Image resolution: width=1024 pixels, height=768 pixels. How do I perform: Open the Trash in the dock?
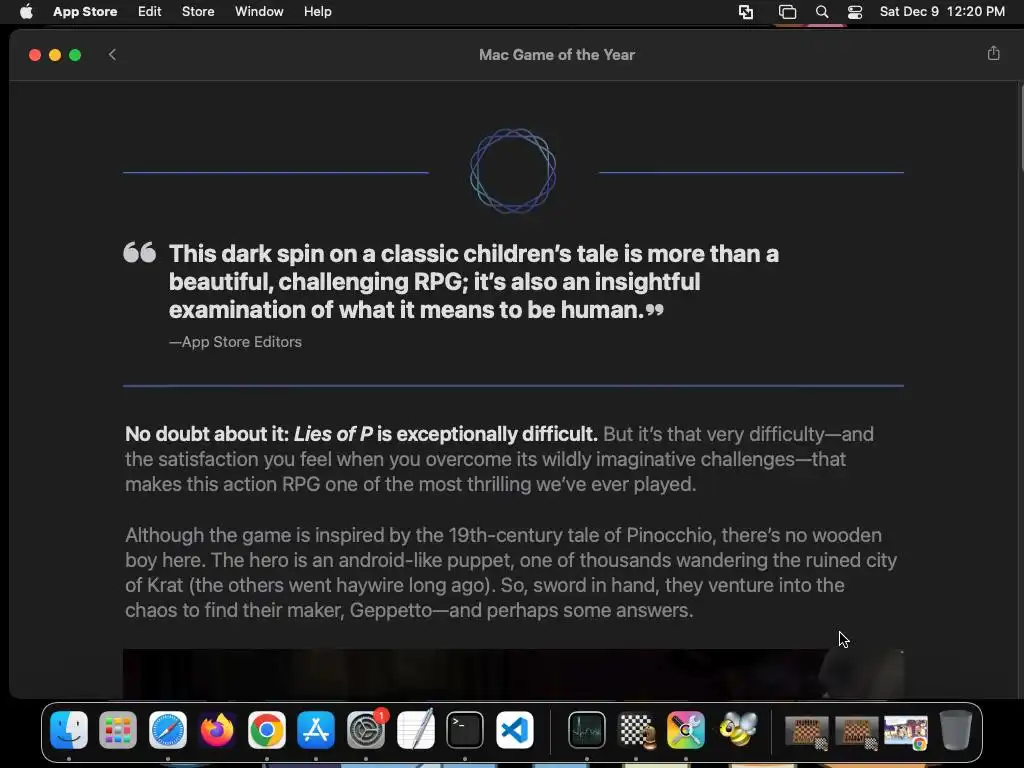point(956,729)
